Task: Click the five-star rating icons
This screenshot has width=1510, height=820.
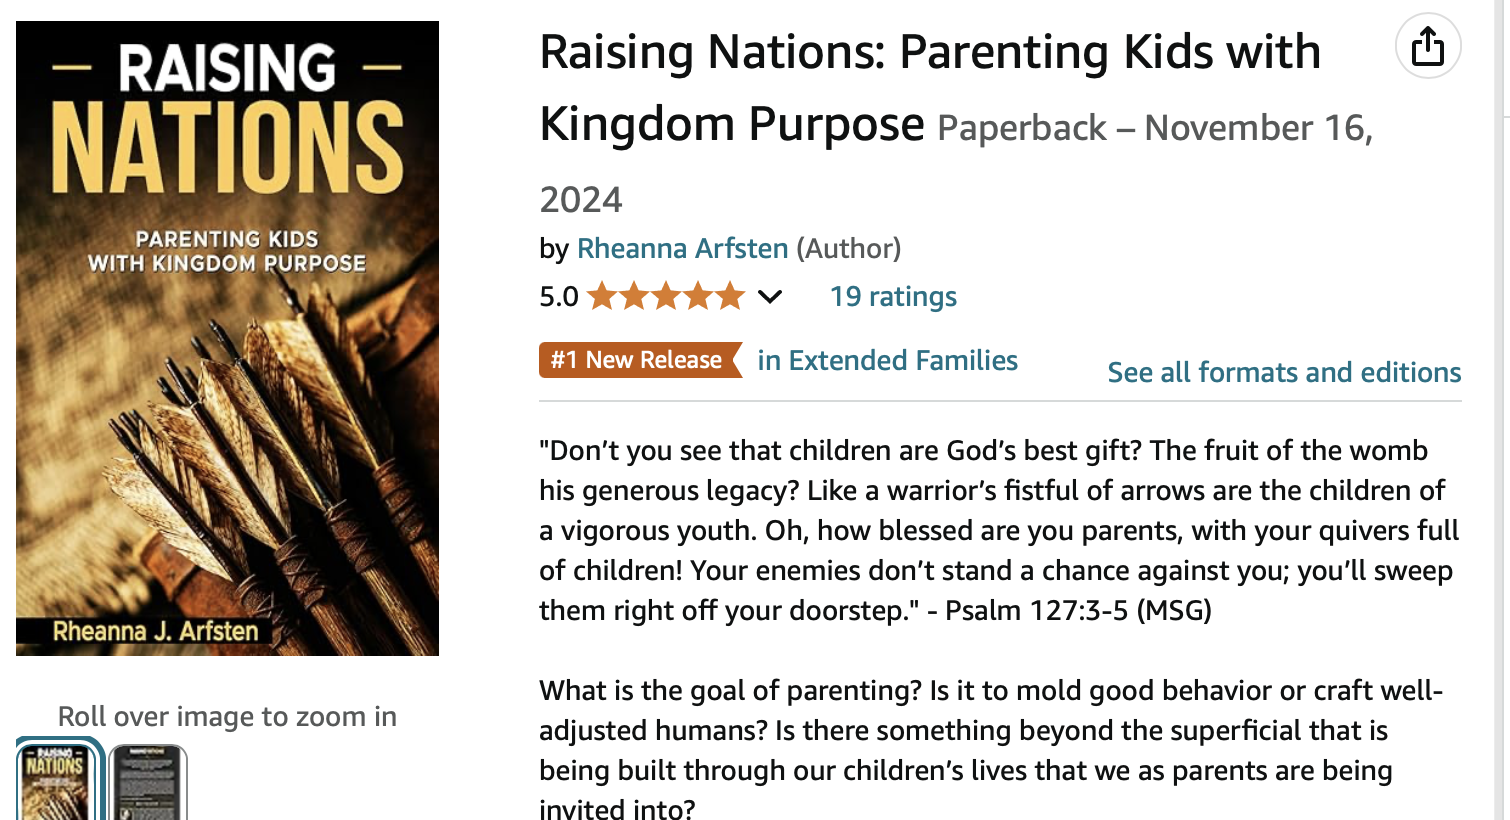Action: click(666, 297)
